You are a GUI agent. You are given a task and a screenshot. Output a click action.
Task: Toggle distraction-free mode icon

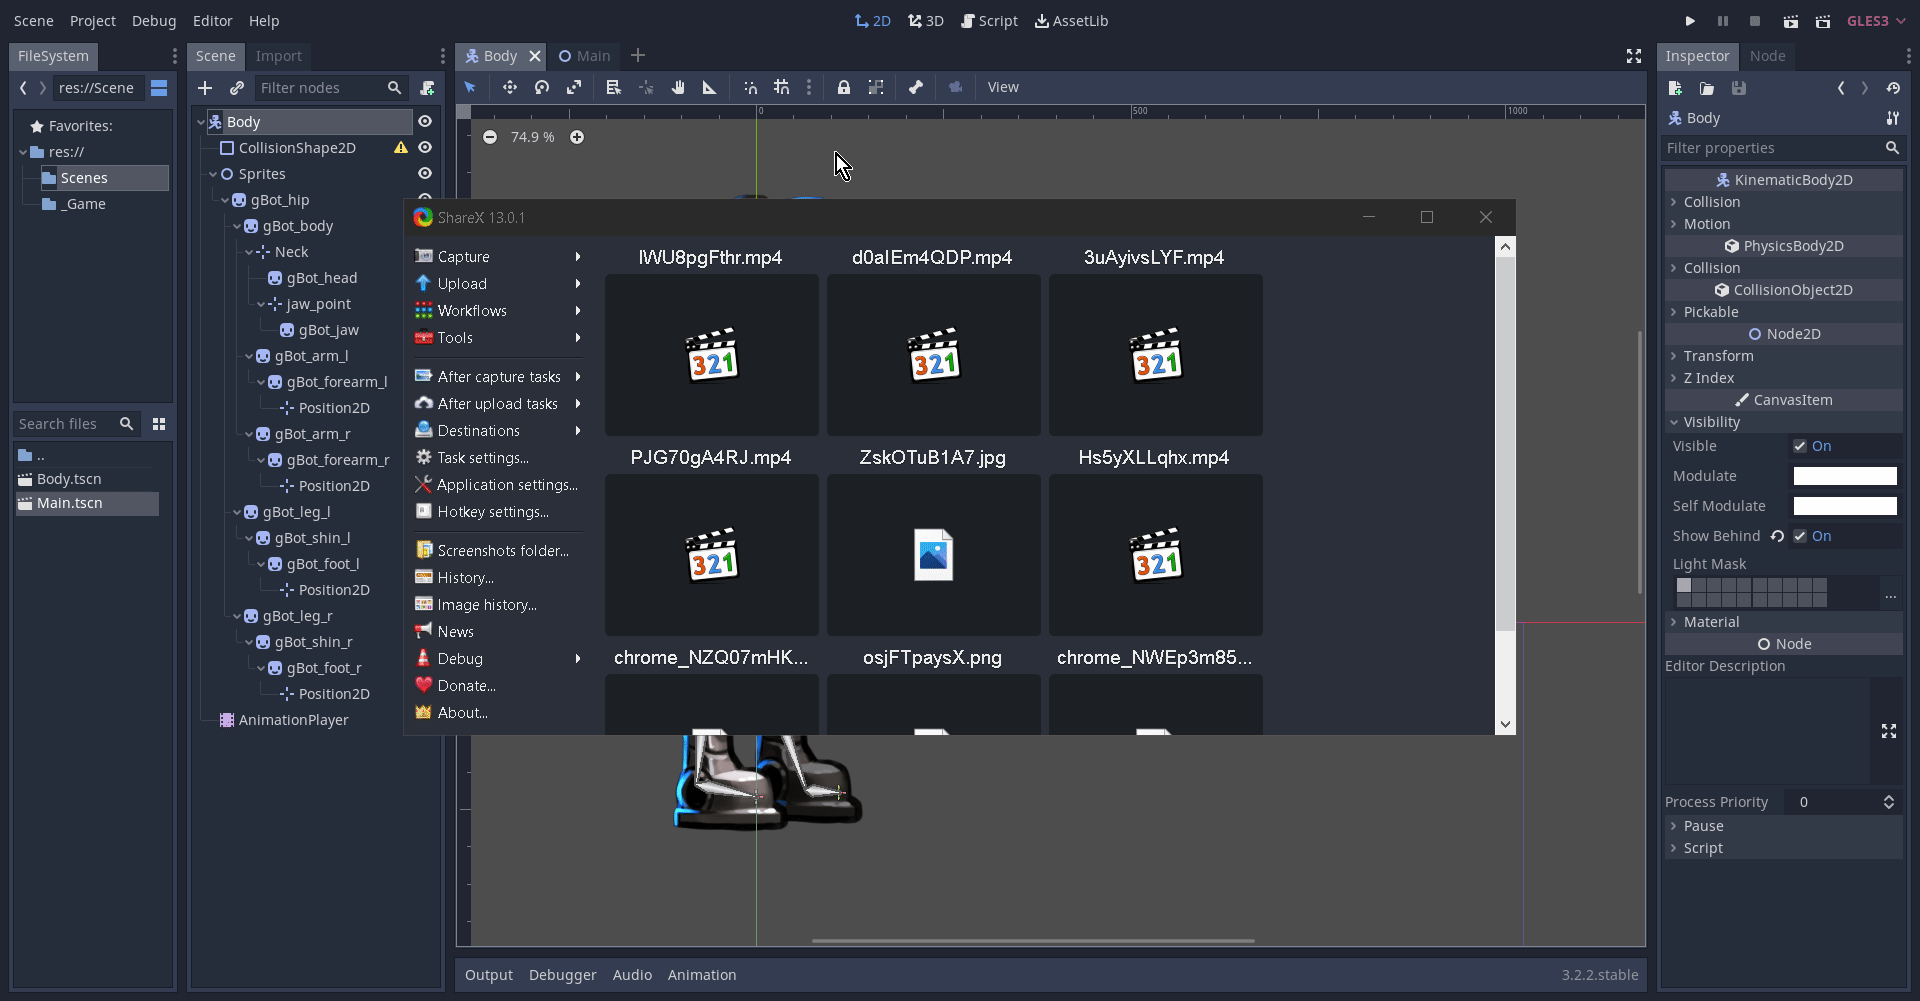point(1634,56)
